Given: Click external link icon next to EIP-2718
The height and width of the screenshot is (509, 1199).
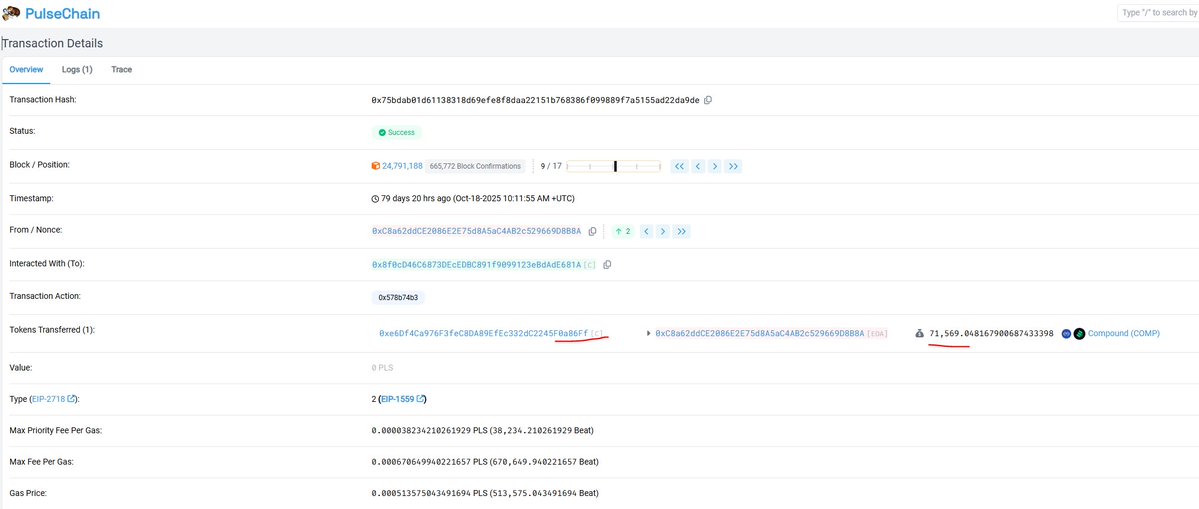Looking at the screenshot, I should coord(71,399).
